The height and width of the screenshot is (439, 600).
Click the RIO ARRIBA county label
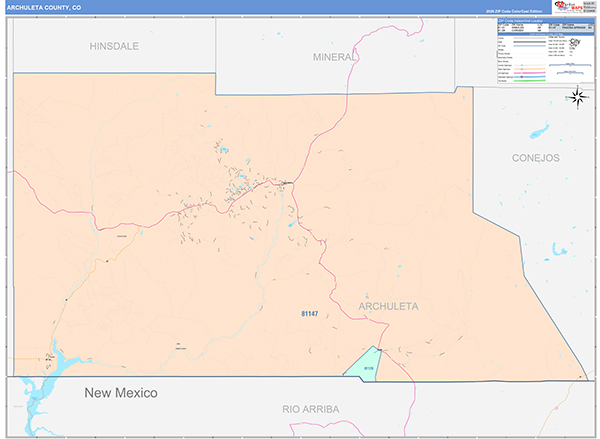click(x=311, y=409)
